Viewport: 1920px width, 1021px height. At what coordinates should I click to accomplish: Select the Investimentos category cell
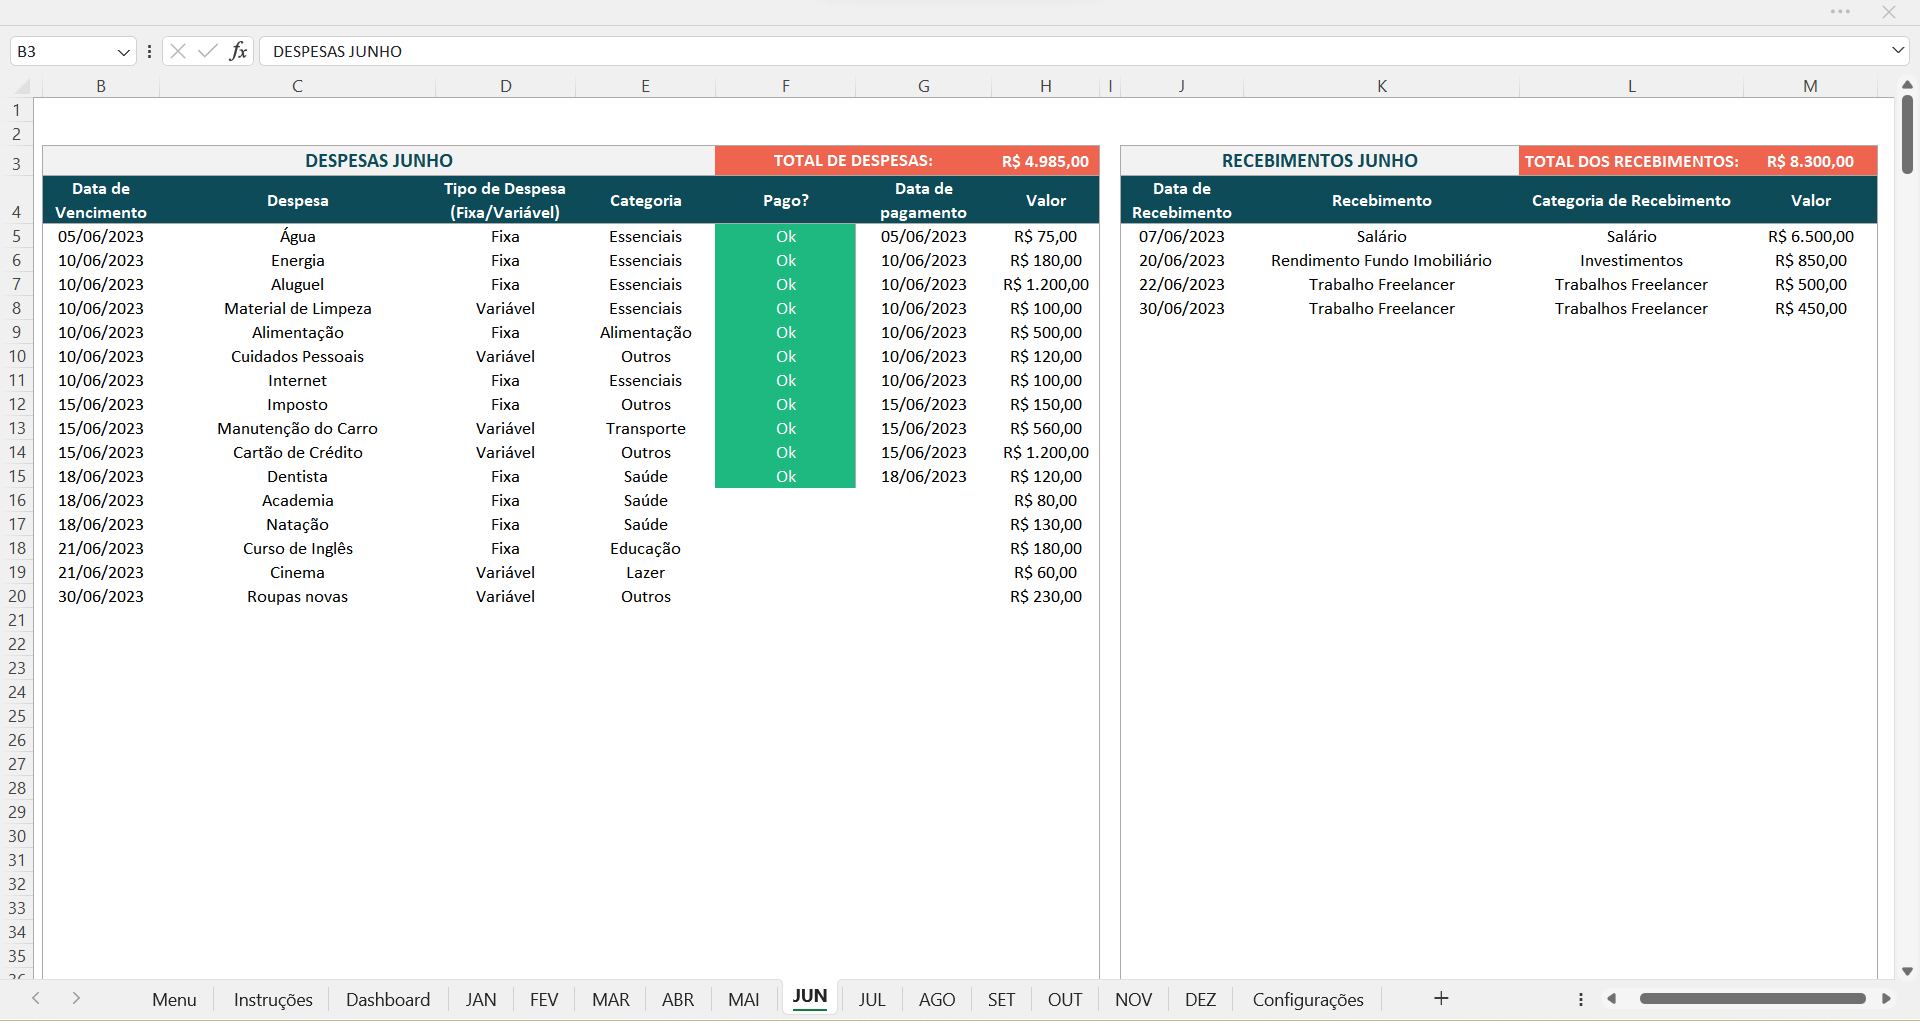pyautogui.click(x=1631, y=260)
